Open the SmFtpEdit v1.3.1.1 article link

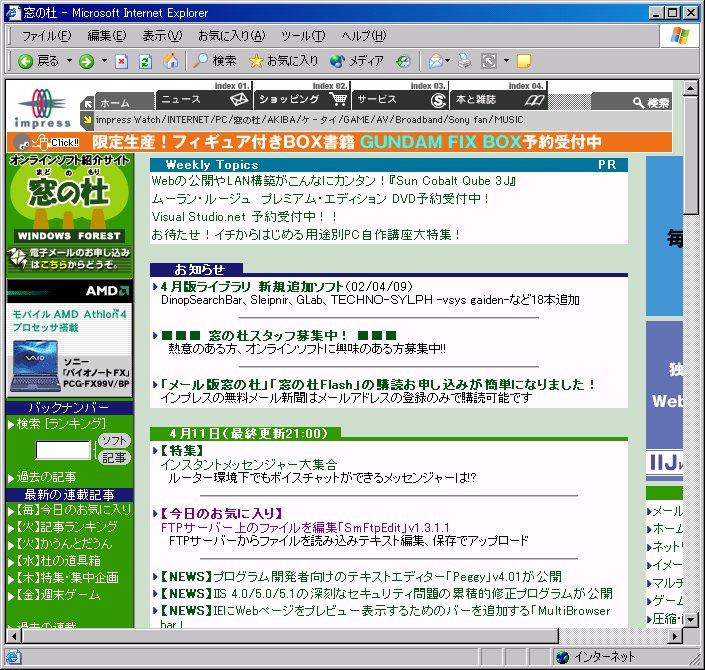coord(305,527)
